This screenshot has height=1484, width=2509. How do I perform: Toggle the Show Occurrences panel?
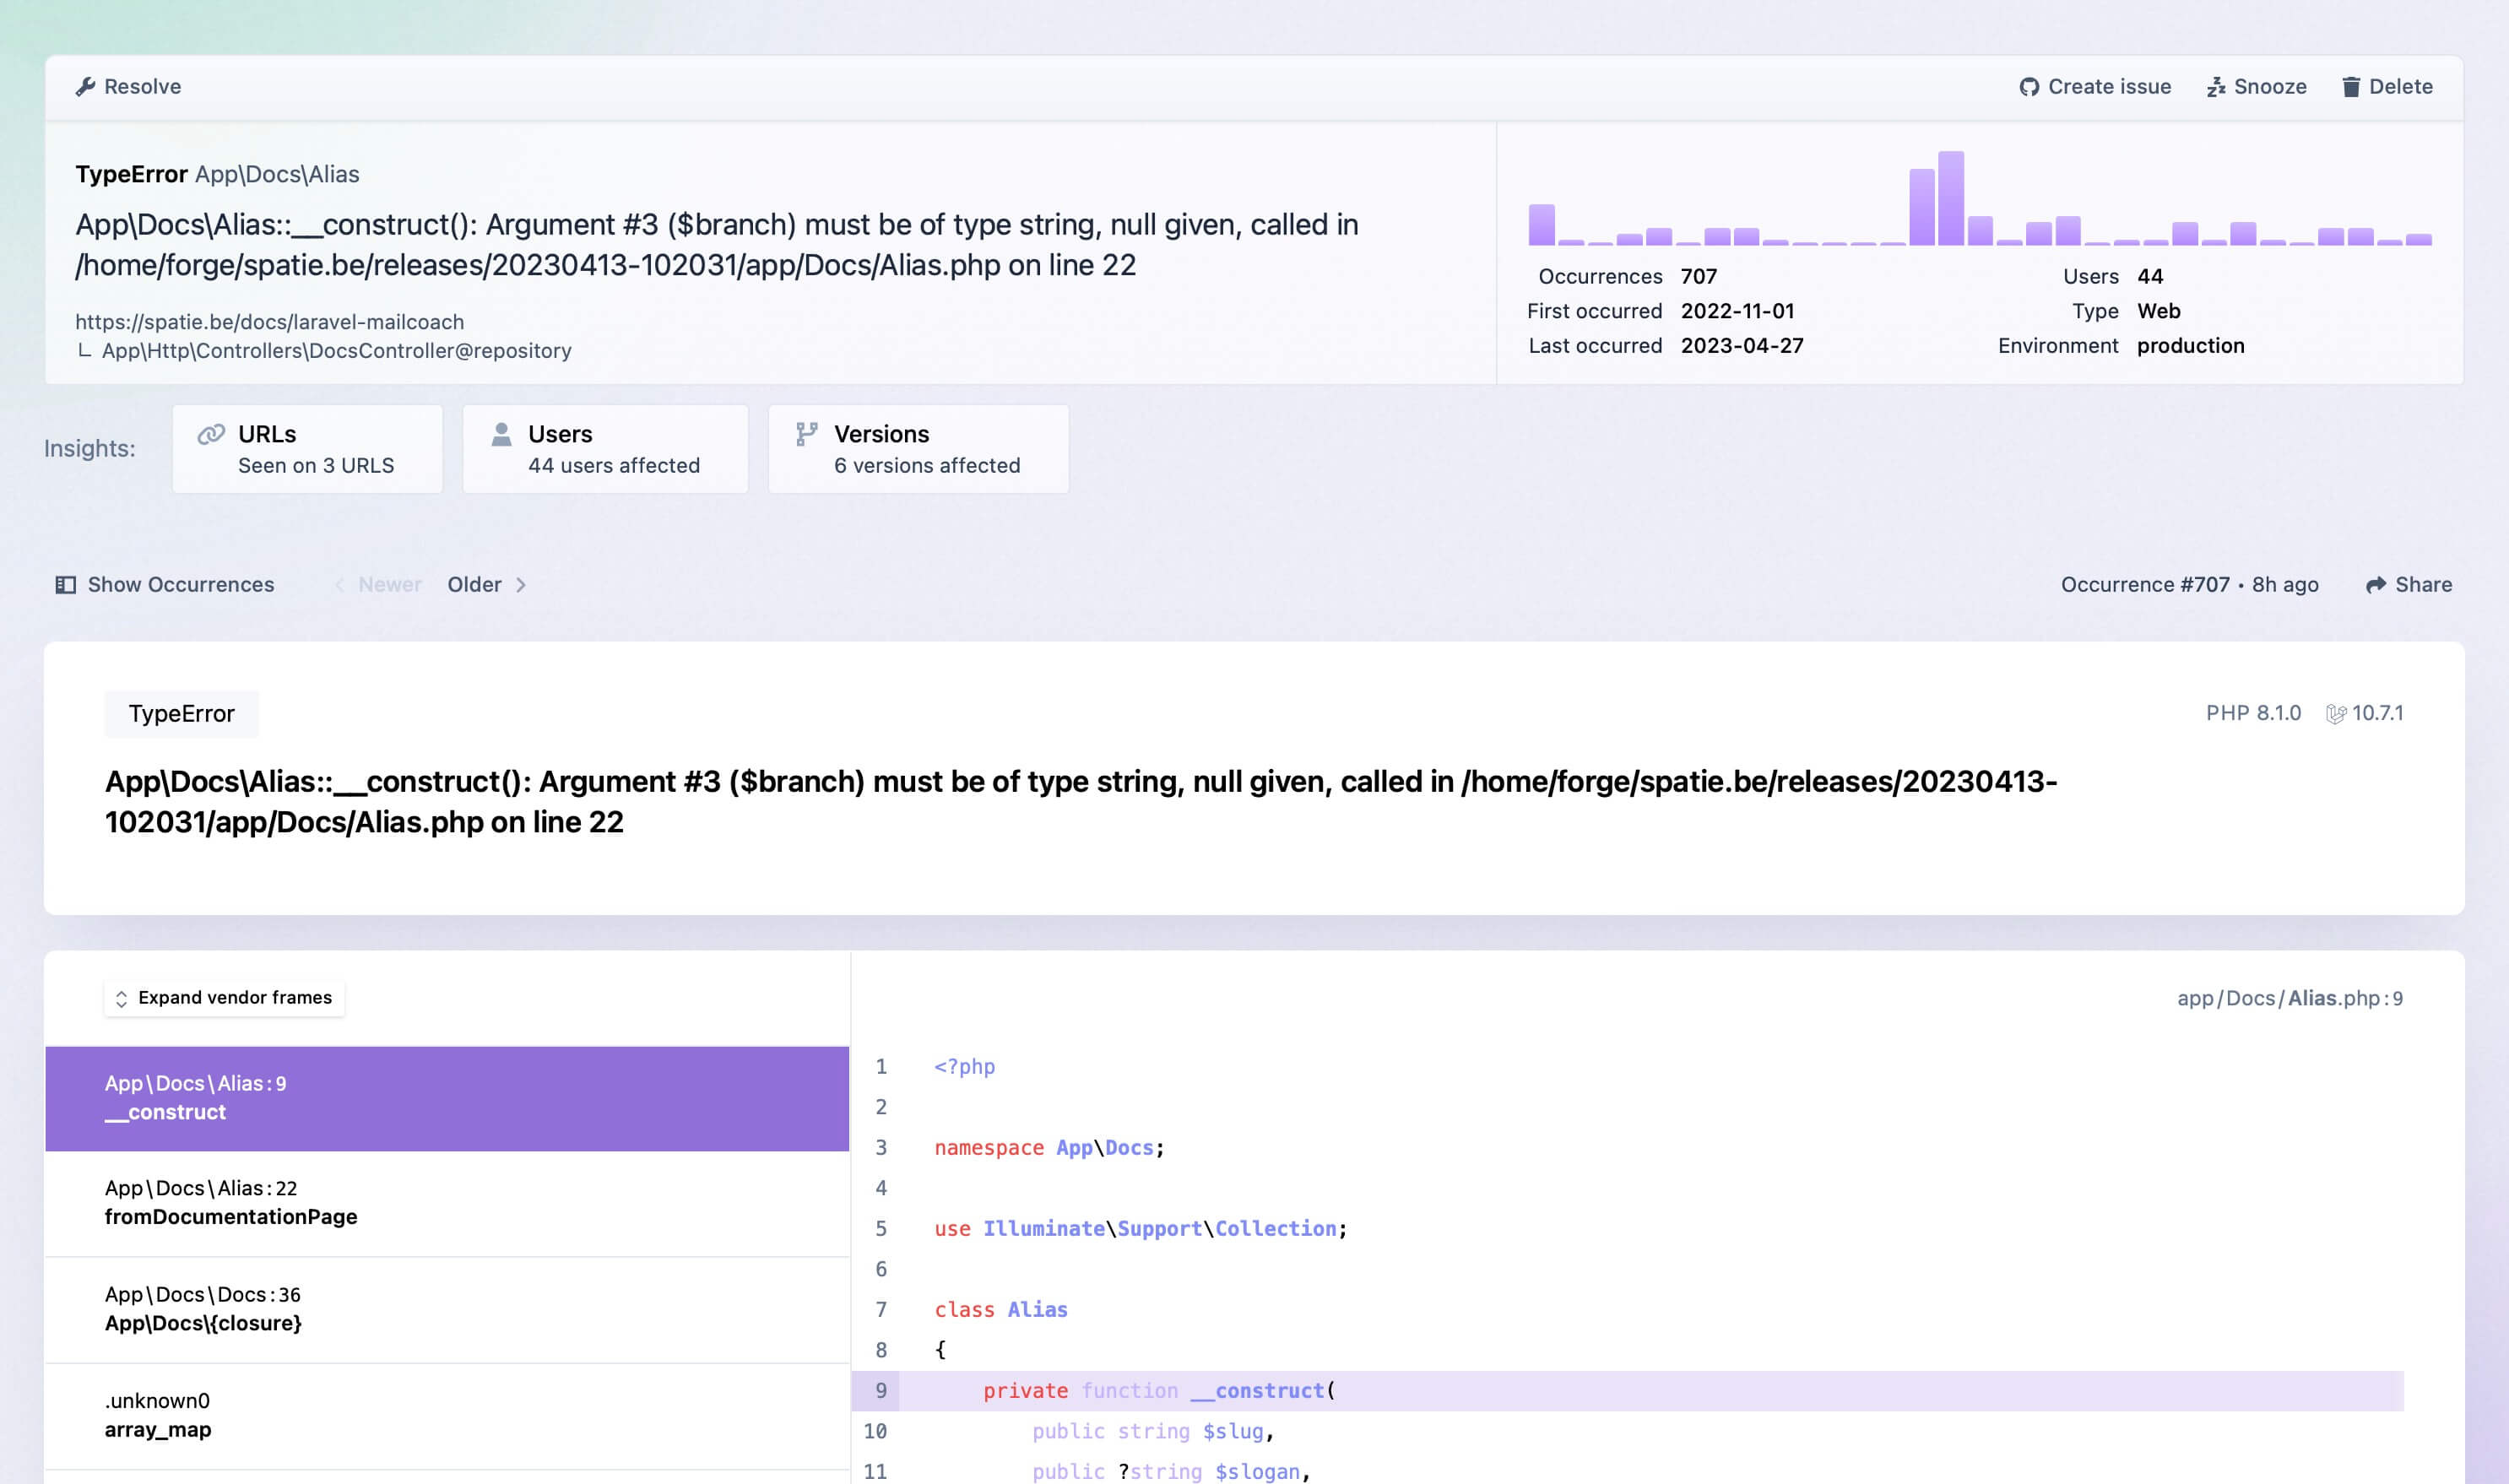165,585
